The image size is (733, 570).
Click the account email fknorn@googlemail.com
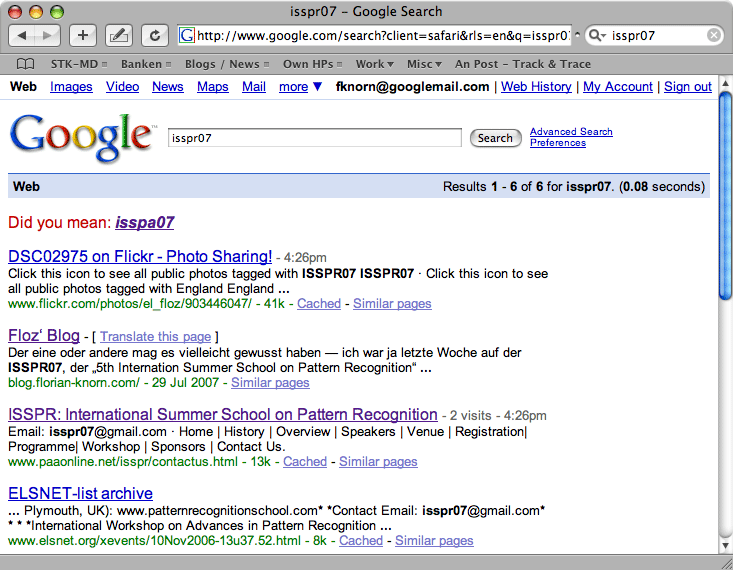pyautogui.click(x=412, y=87)
